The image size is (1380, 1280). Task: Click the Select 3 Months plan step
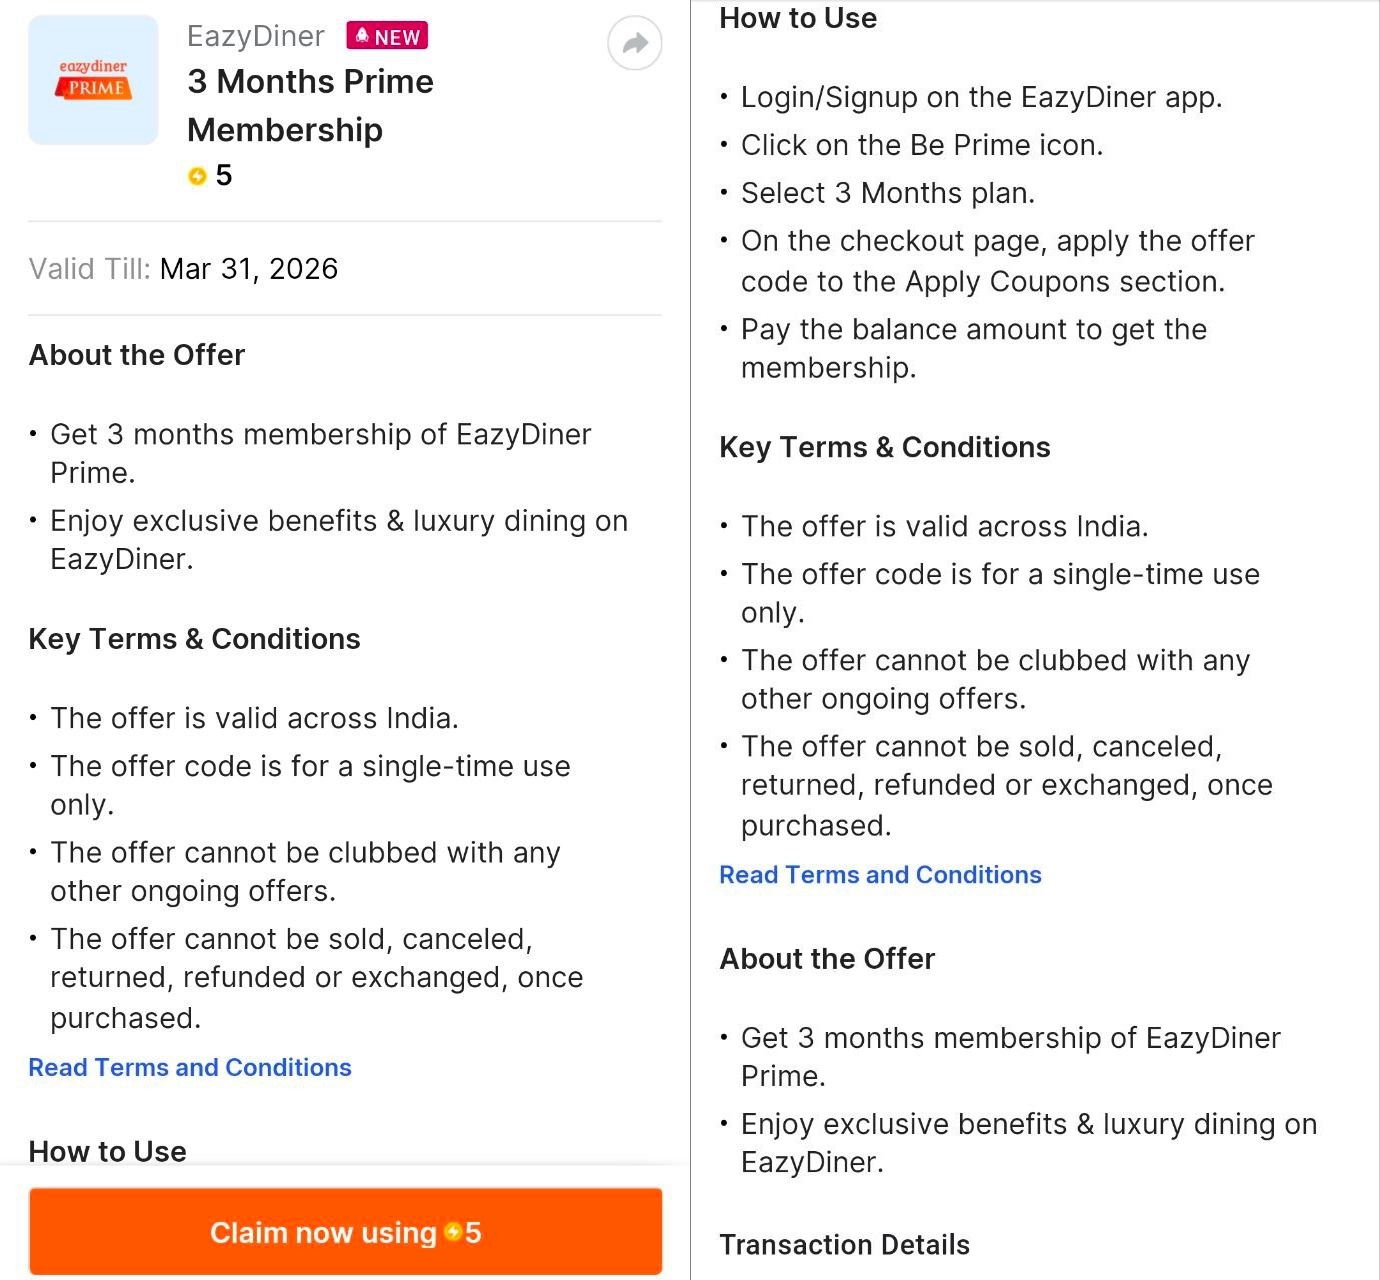coord(888,193)
